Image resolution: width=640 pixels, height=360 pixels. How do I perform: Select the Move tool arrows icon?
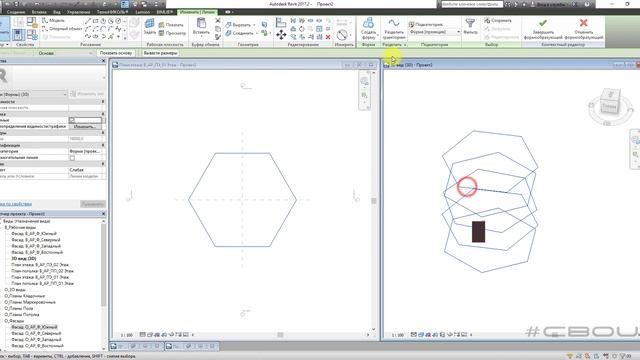click(x=281, y=35)
